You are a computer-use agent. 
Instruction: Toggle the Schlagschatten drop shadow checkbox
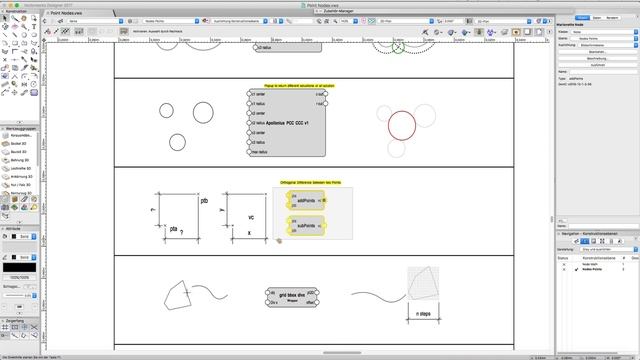coord(28,287)
